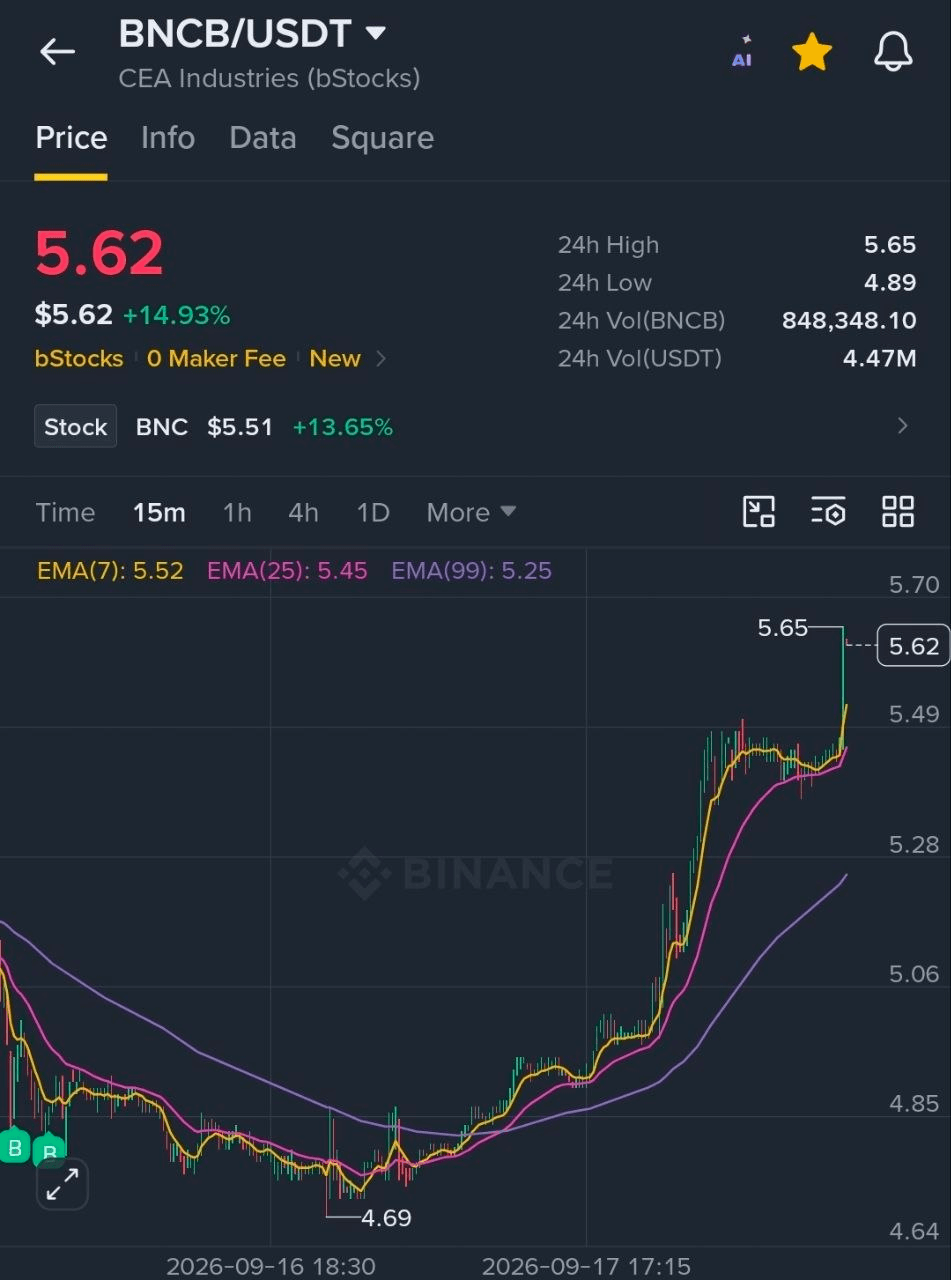951x1280 pixels.
Task: Click the 24h Vol(USDT) value 4.47M
Action: click(x=880, y=358)
